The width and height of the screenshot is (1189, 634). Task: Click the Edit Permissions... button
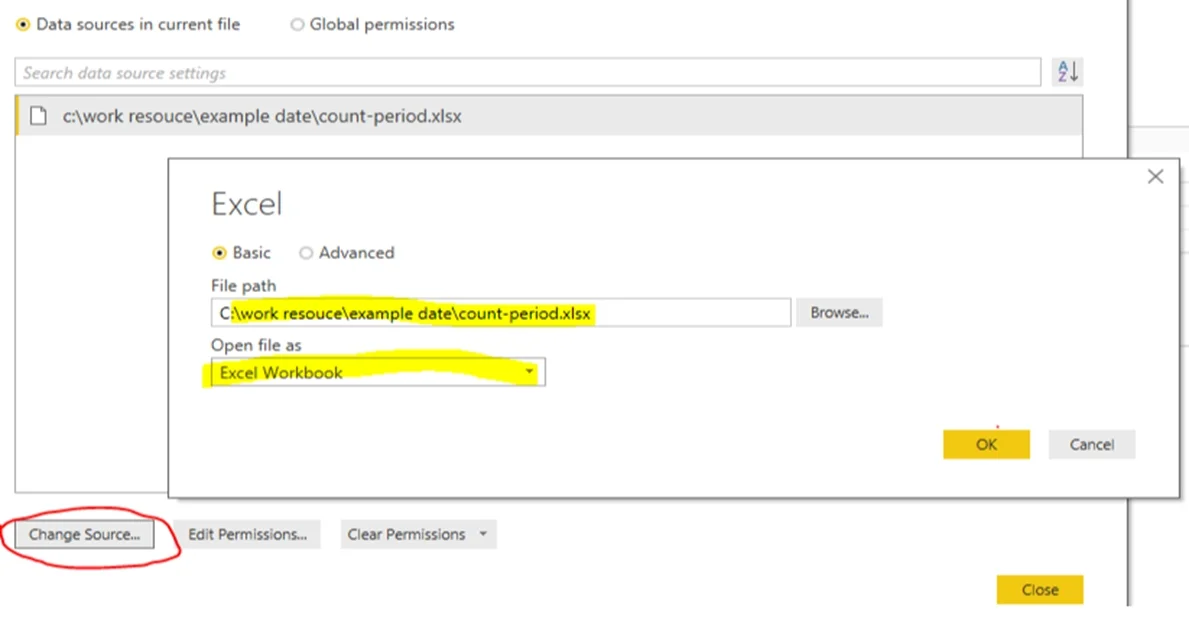247,534
